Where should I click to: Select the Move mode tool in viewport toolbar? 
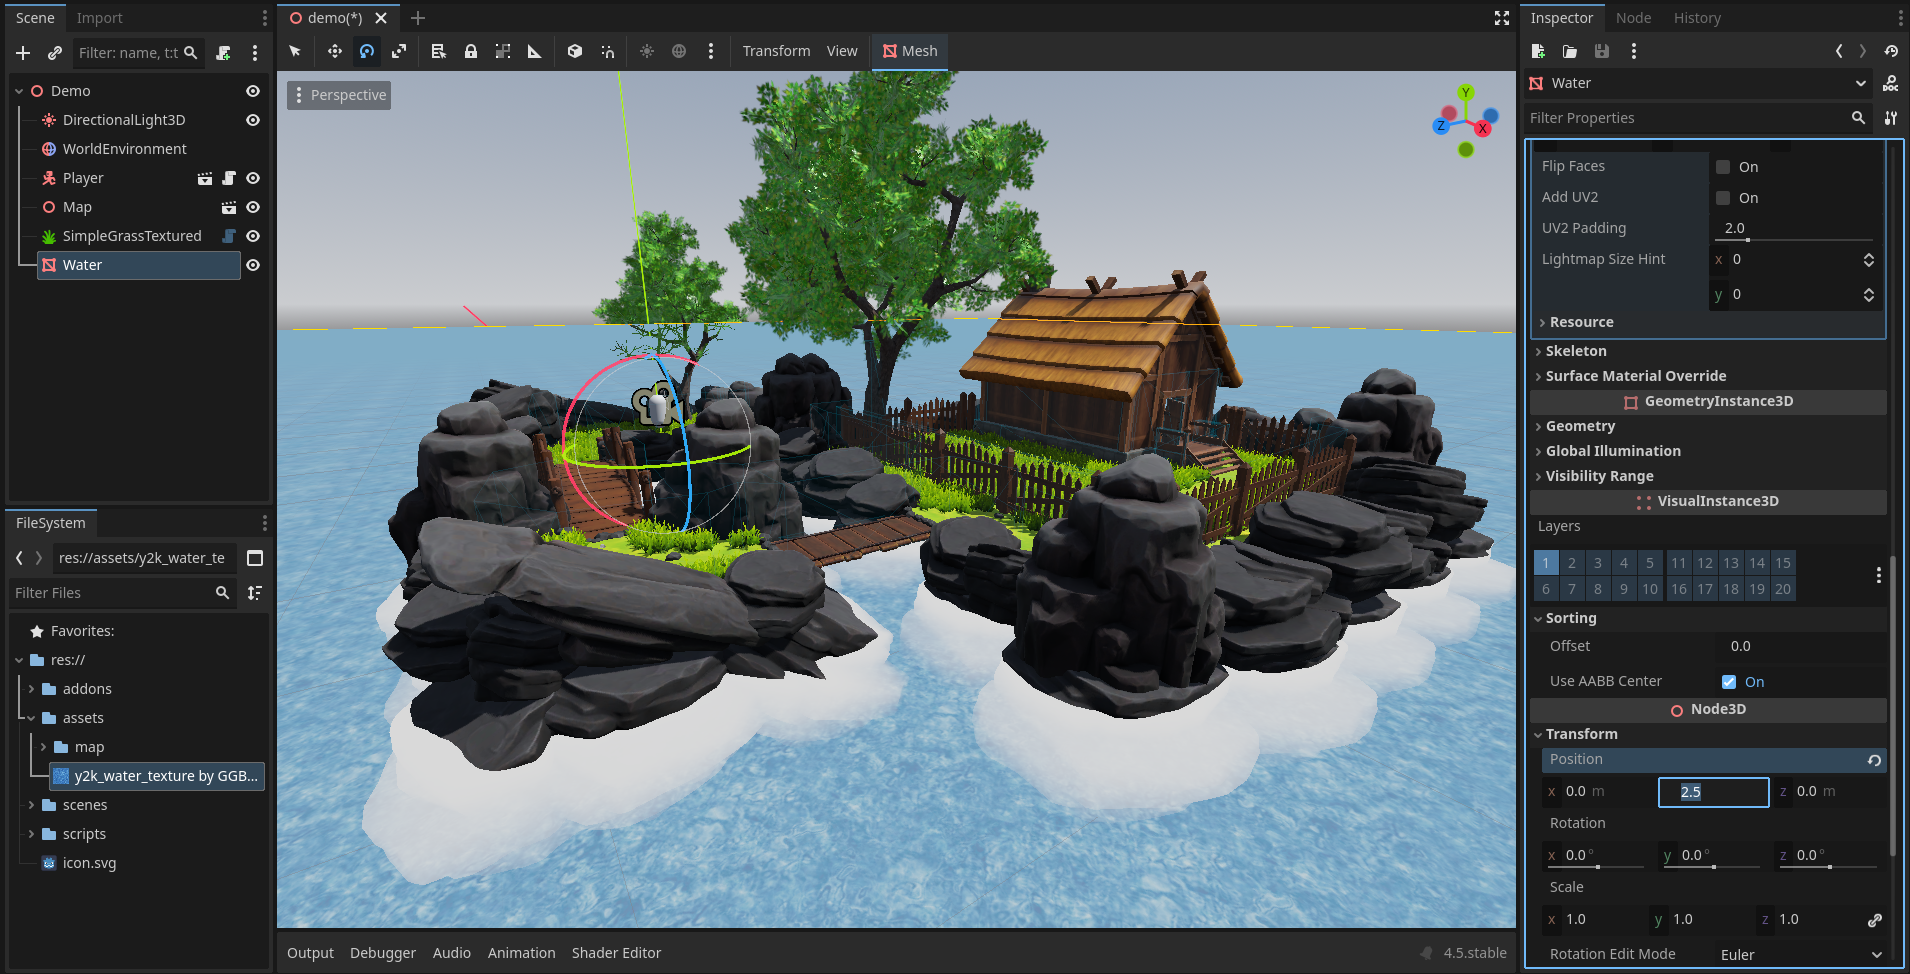point(334,51)
